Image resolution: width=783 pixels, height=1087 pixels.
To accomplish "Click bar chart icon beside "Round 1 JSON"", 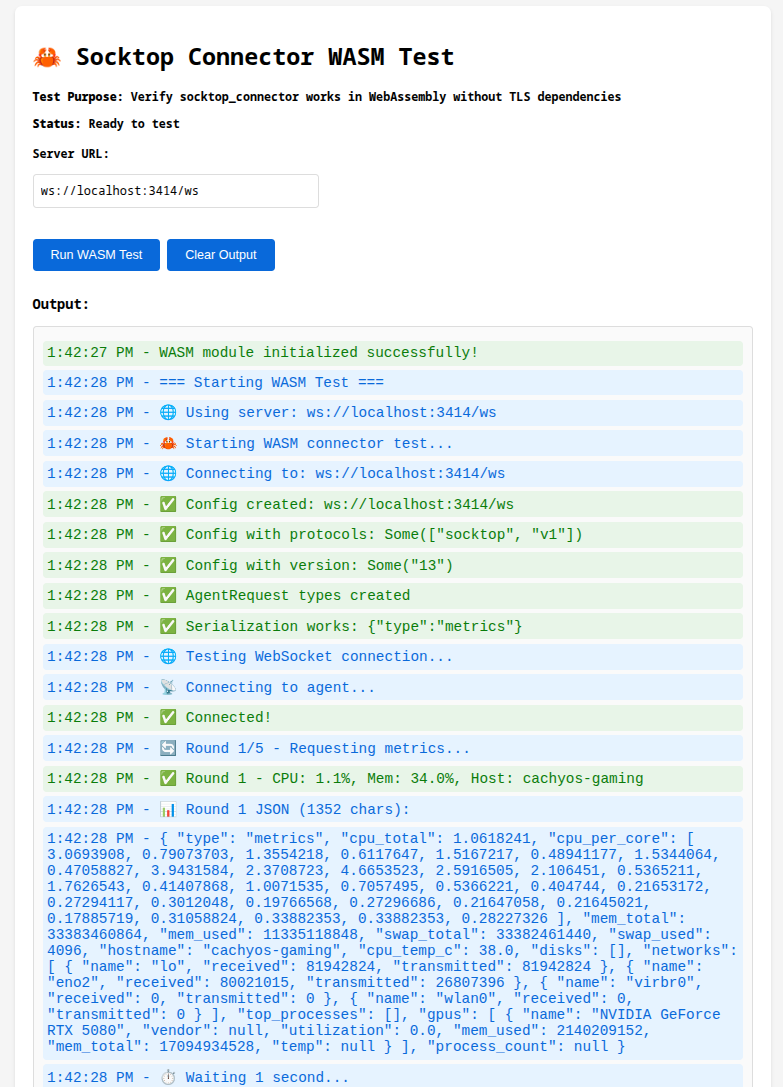I will 168,809.
